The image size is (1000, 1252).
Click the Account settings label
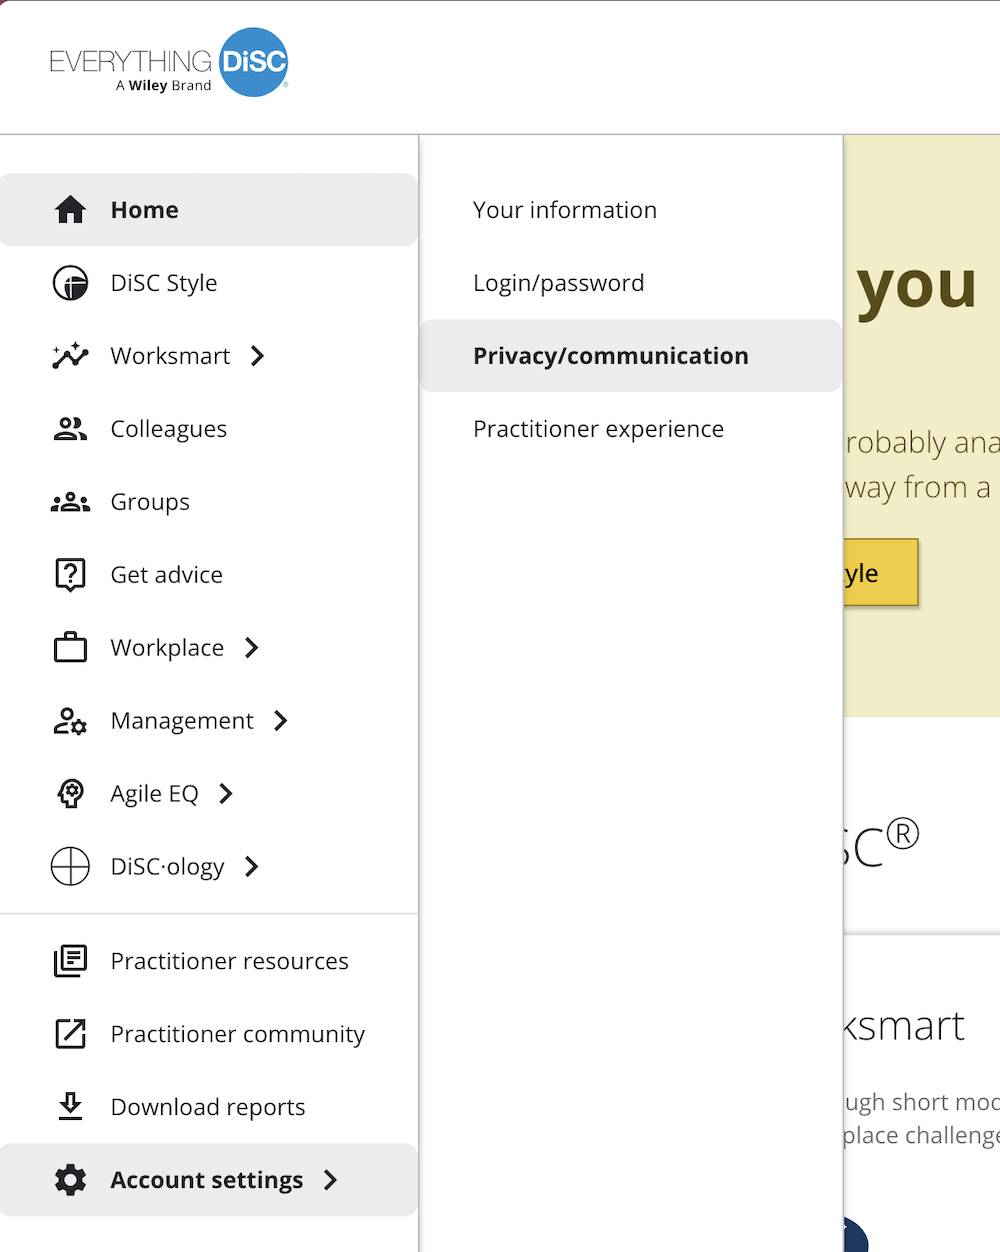(207, 1180)
